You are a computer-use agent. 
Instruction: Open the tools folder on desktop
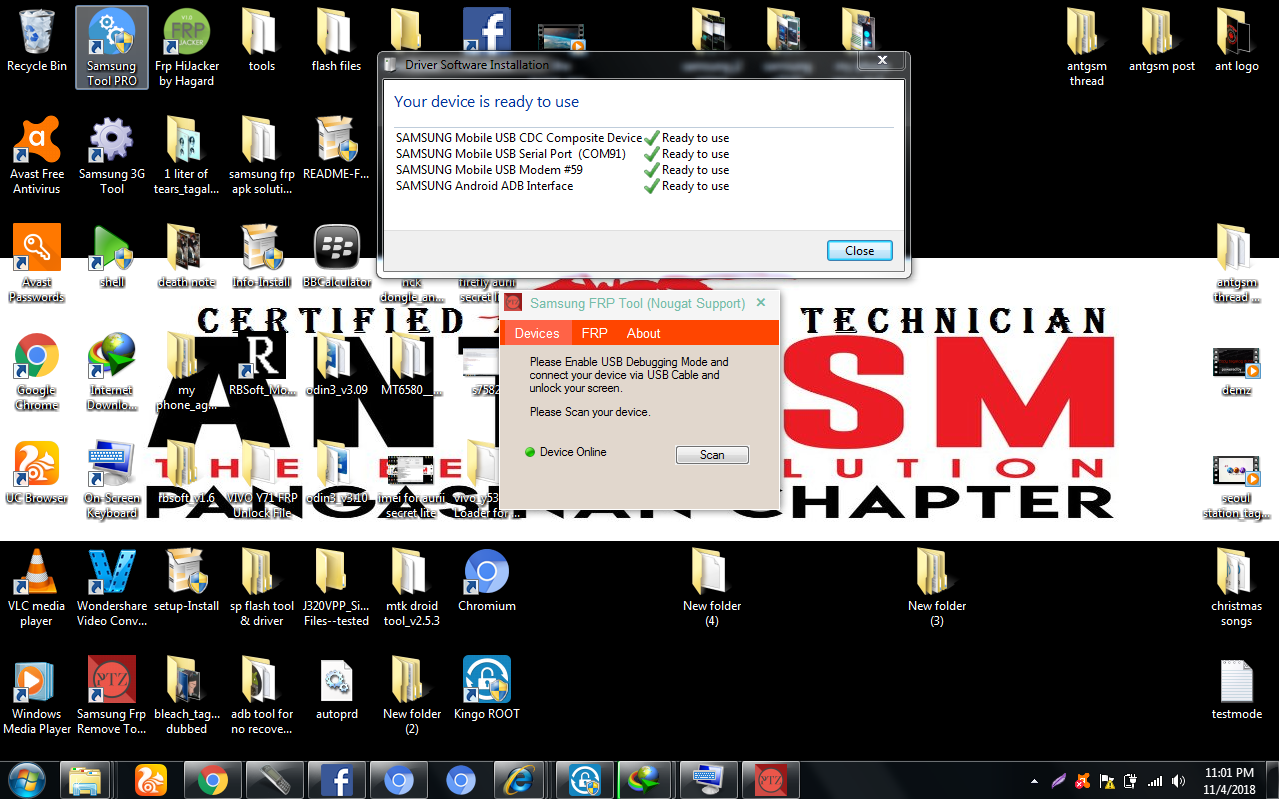[262, 42]
